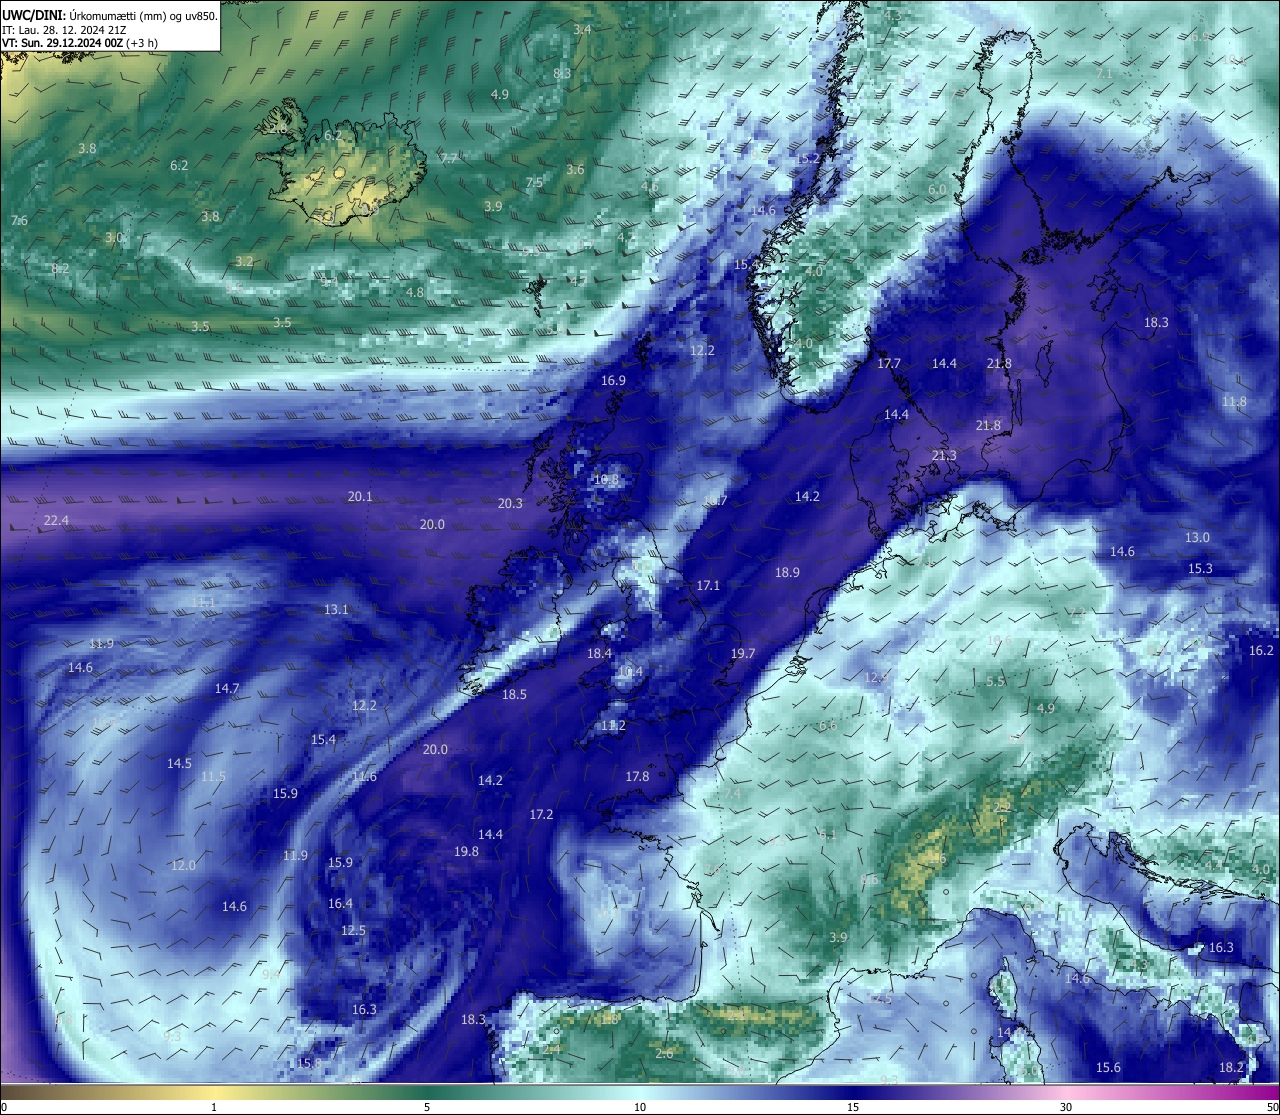The image size is (1280, 1115).
Task: Click the 'IT: Lau. 28. 12. 2024 21Z' line
Action: (x=66, y=30)
